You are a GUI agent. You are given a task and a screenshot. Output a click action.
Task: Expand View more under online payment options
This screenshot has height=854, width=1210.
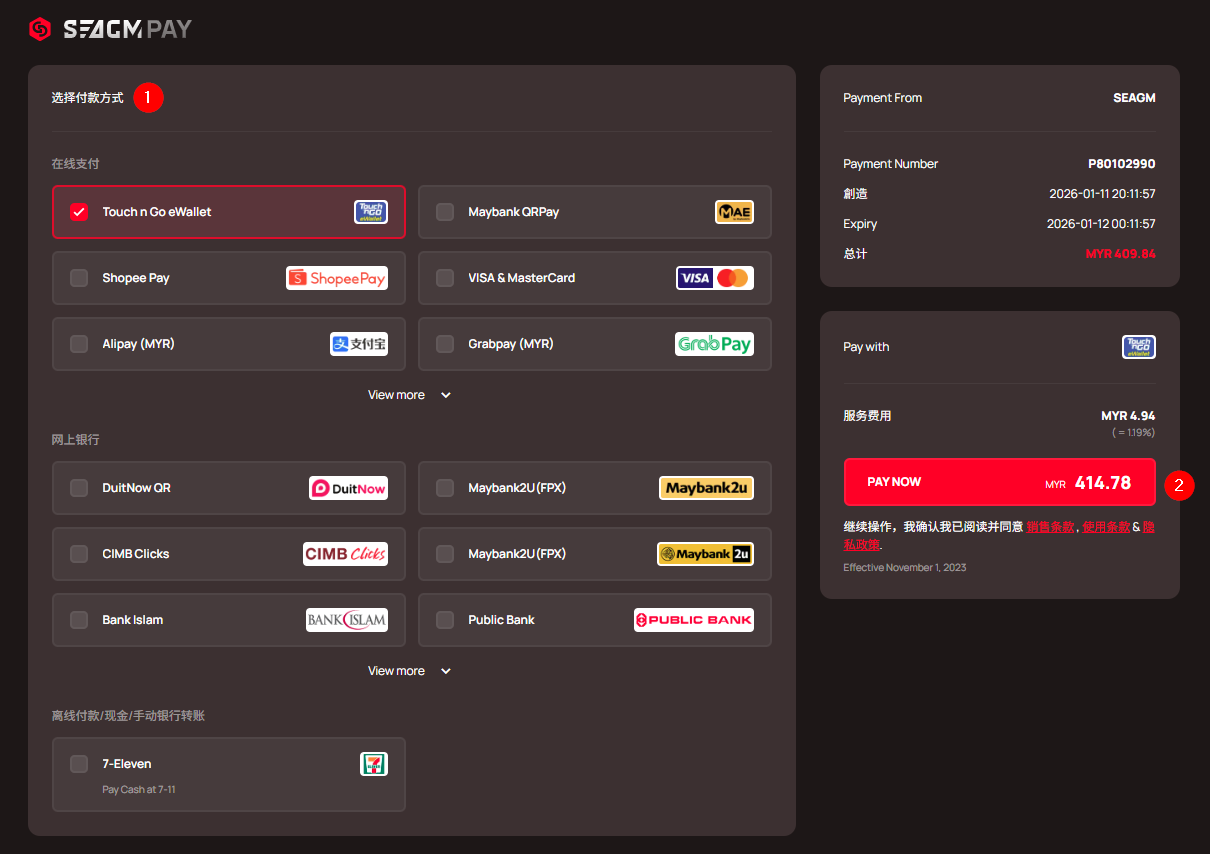point(410,395)
